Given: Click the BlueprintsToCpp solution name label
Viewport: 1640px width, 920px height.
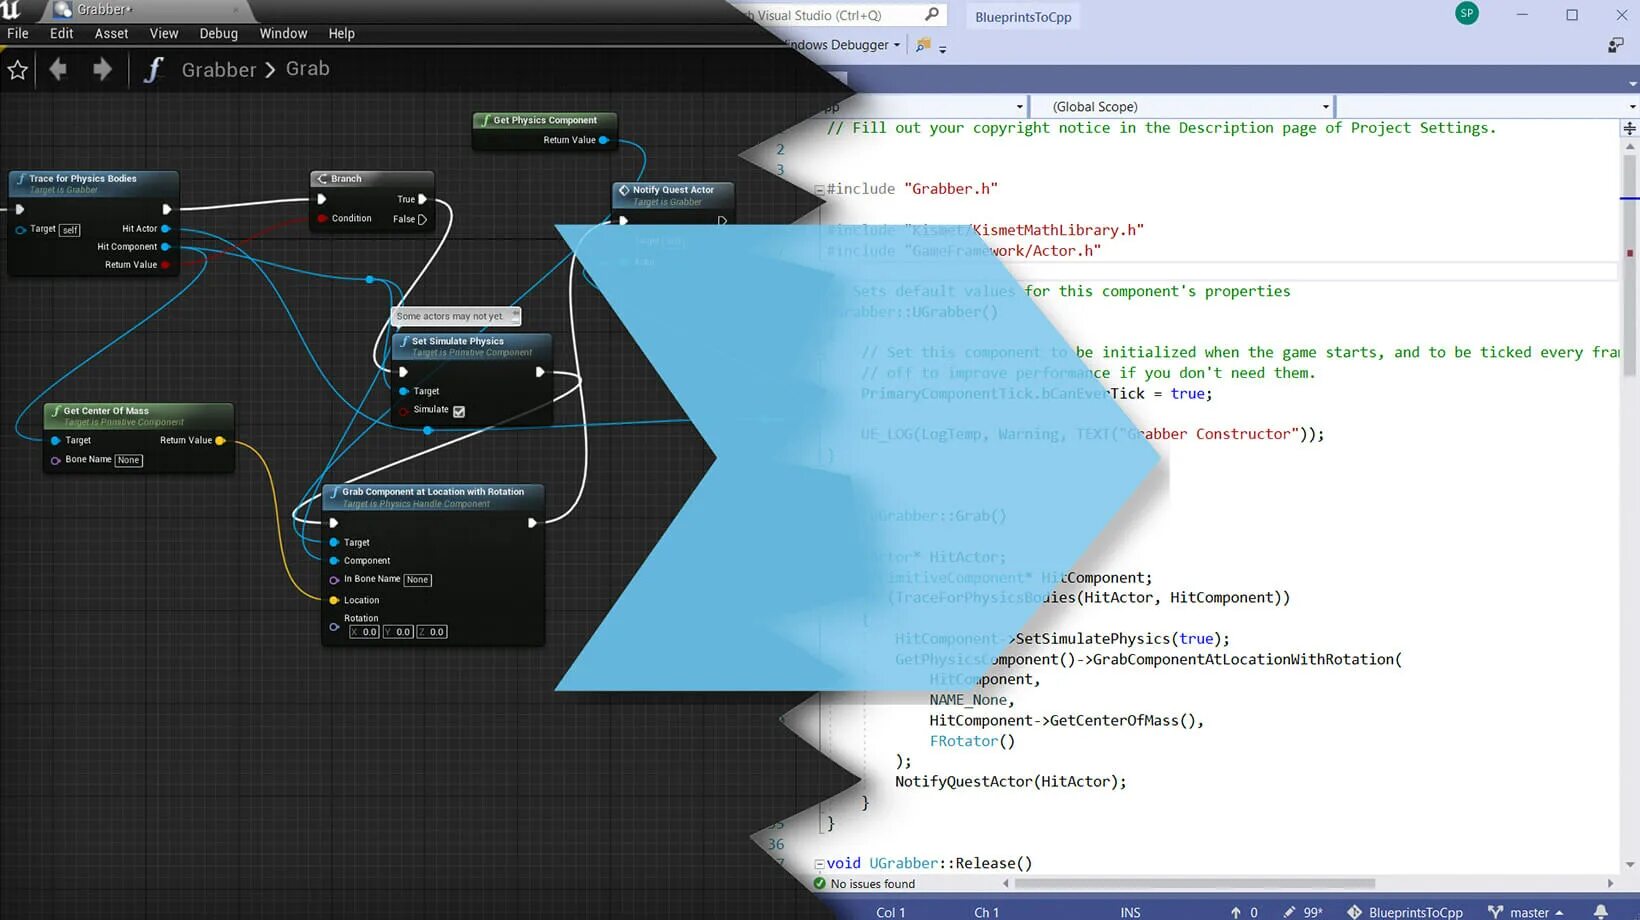Looking at the screenshot, I should click(1023, 17).
